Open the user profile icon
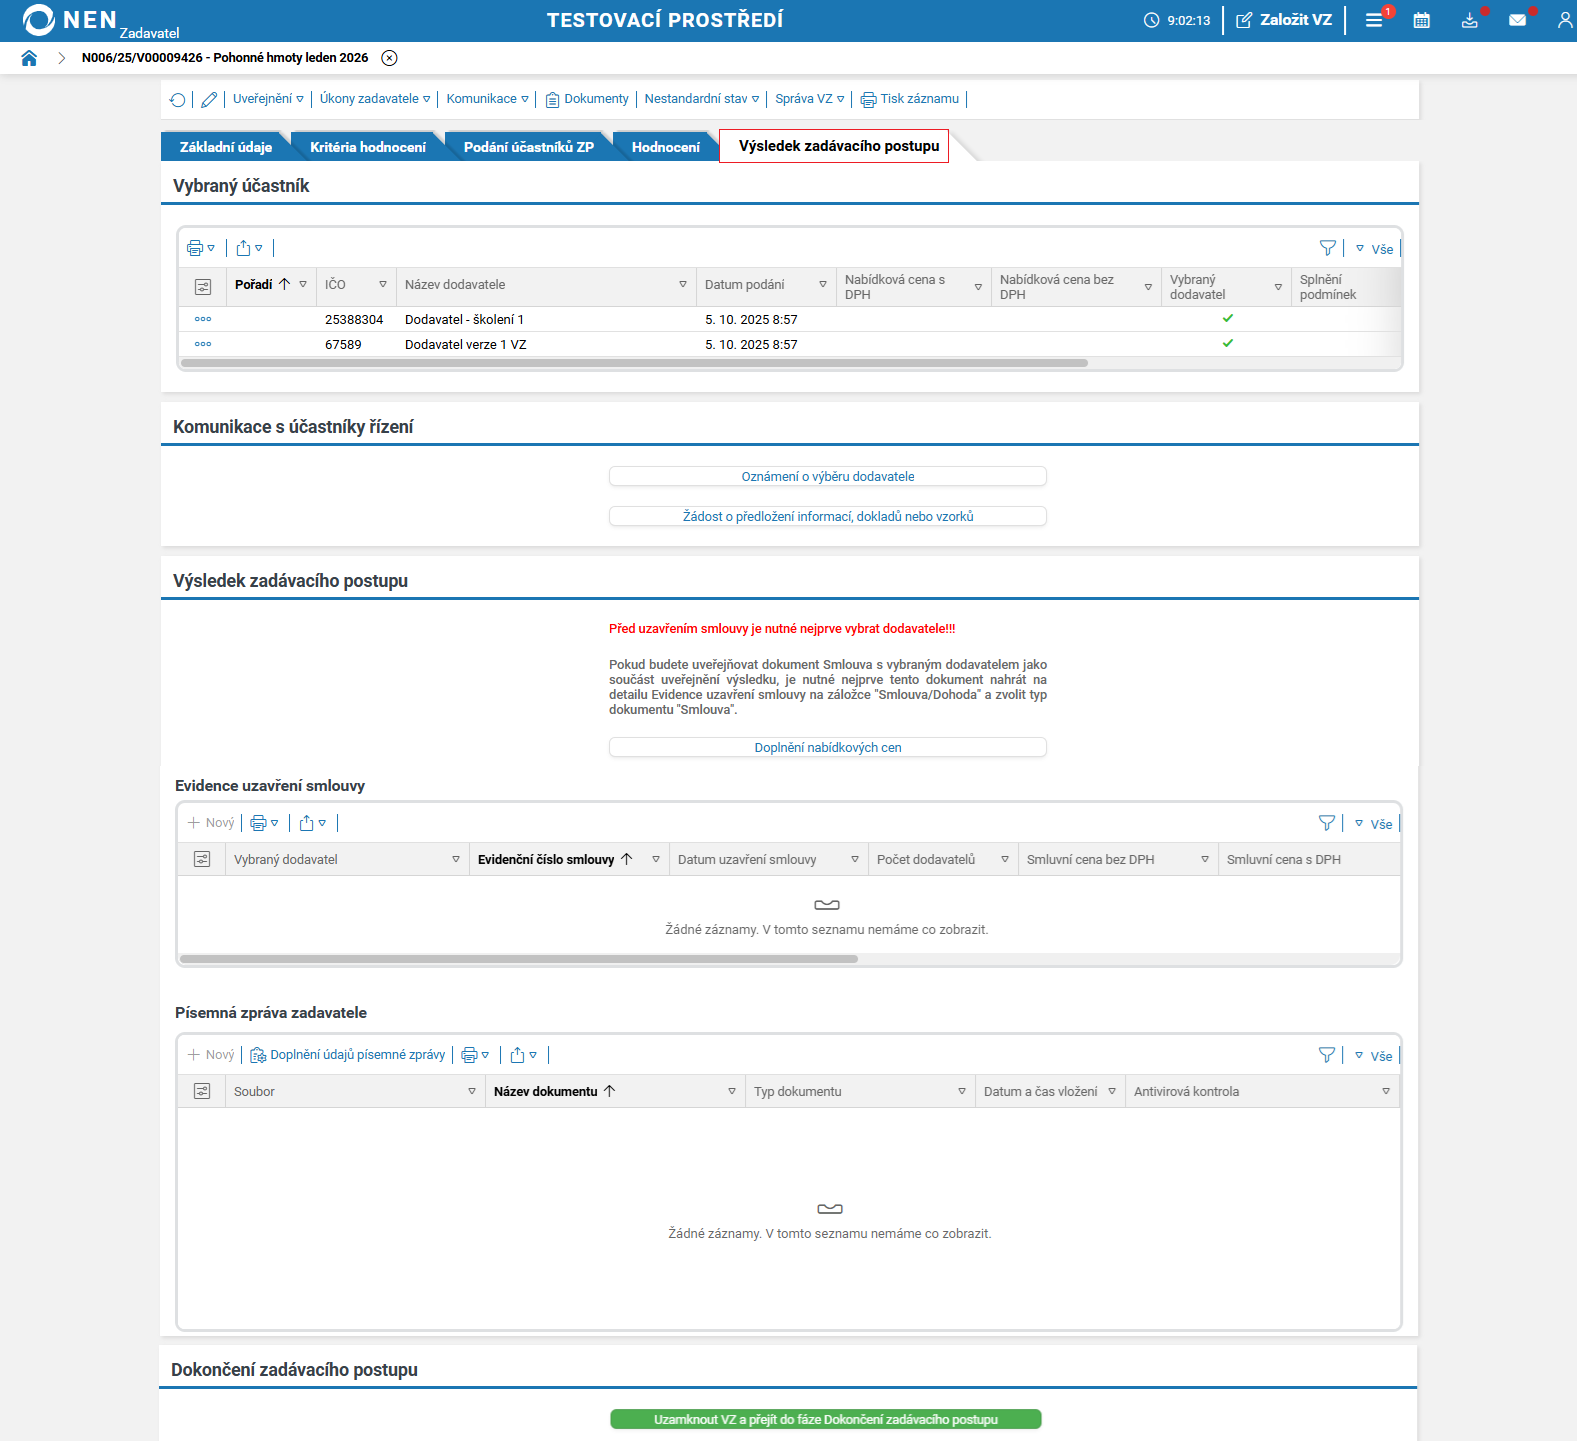 point(1565,20)
